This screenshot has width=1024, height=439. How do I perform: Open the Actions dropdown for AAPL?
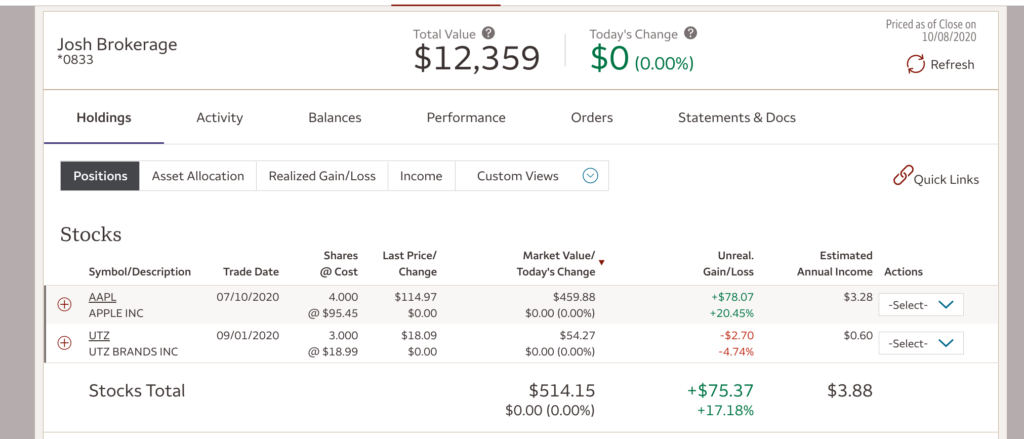[920, 305]
